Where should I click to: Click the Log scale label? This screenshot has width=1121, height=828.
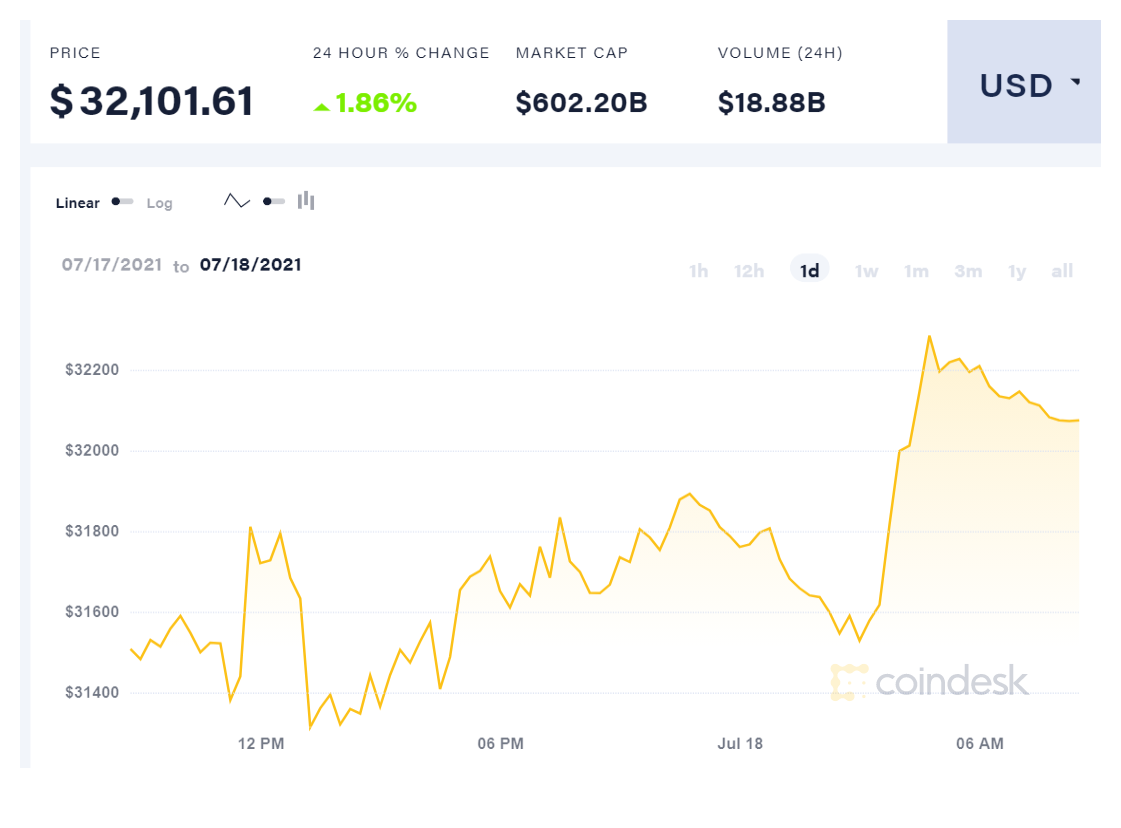(x=160, y=203)
